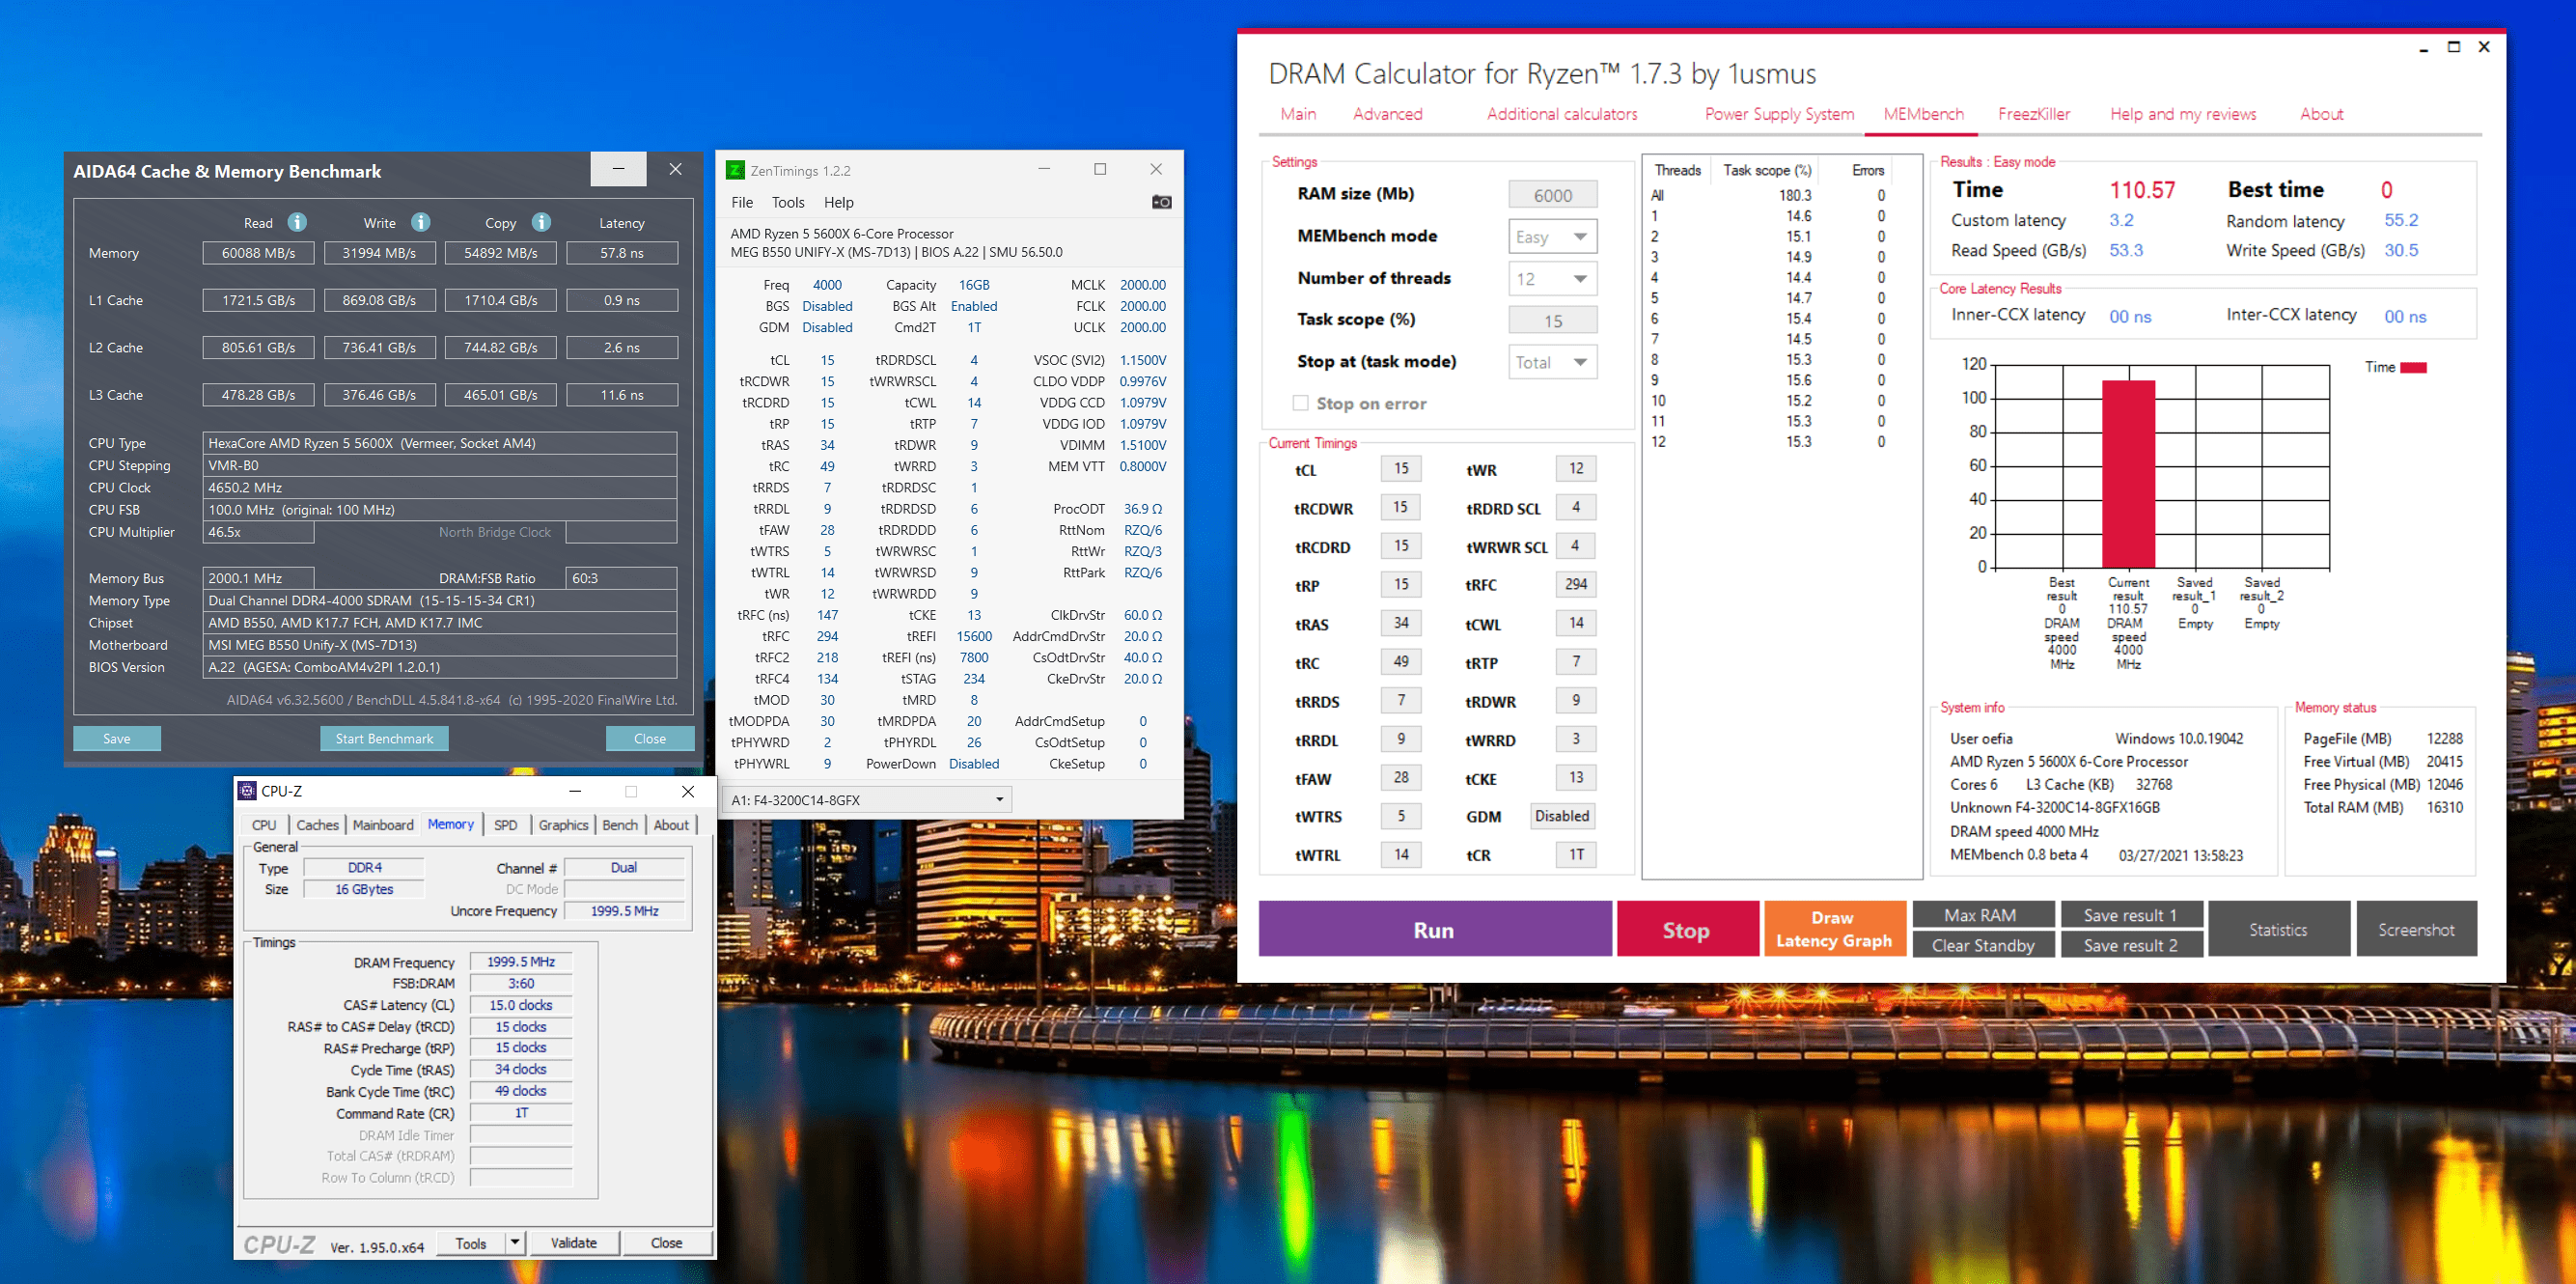Open the ZenTimings File menu

point(742,202)
